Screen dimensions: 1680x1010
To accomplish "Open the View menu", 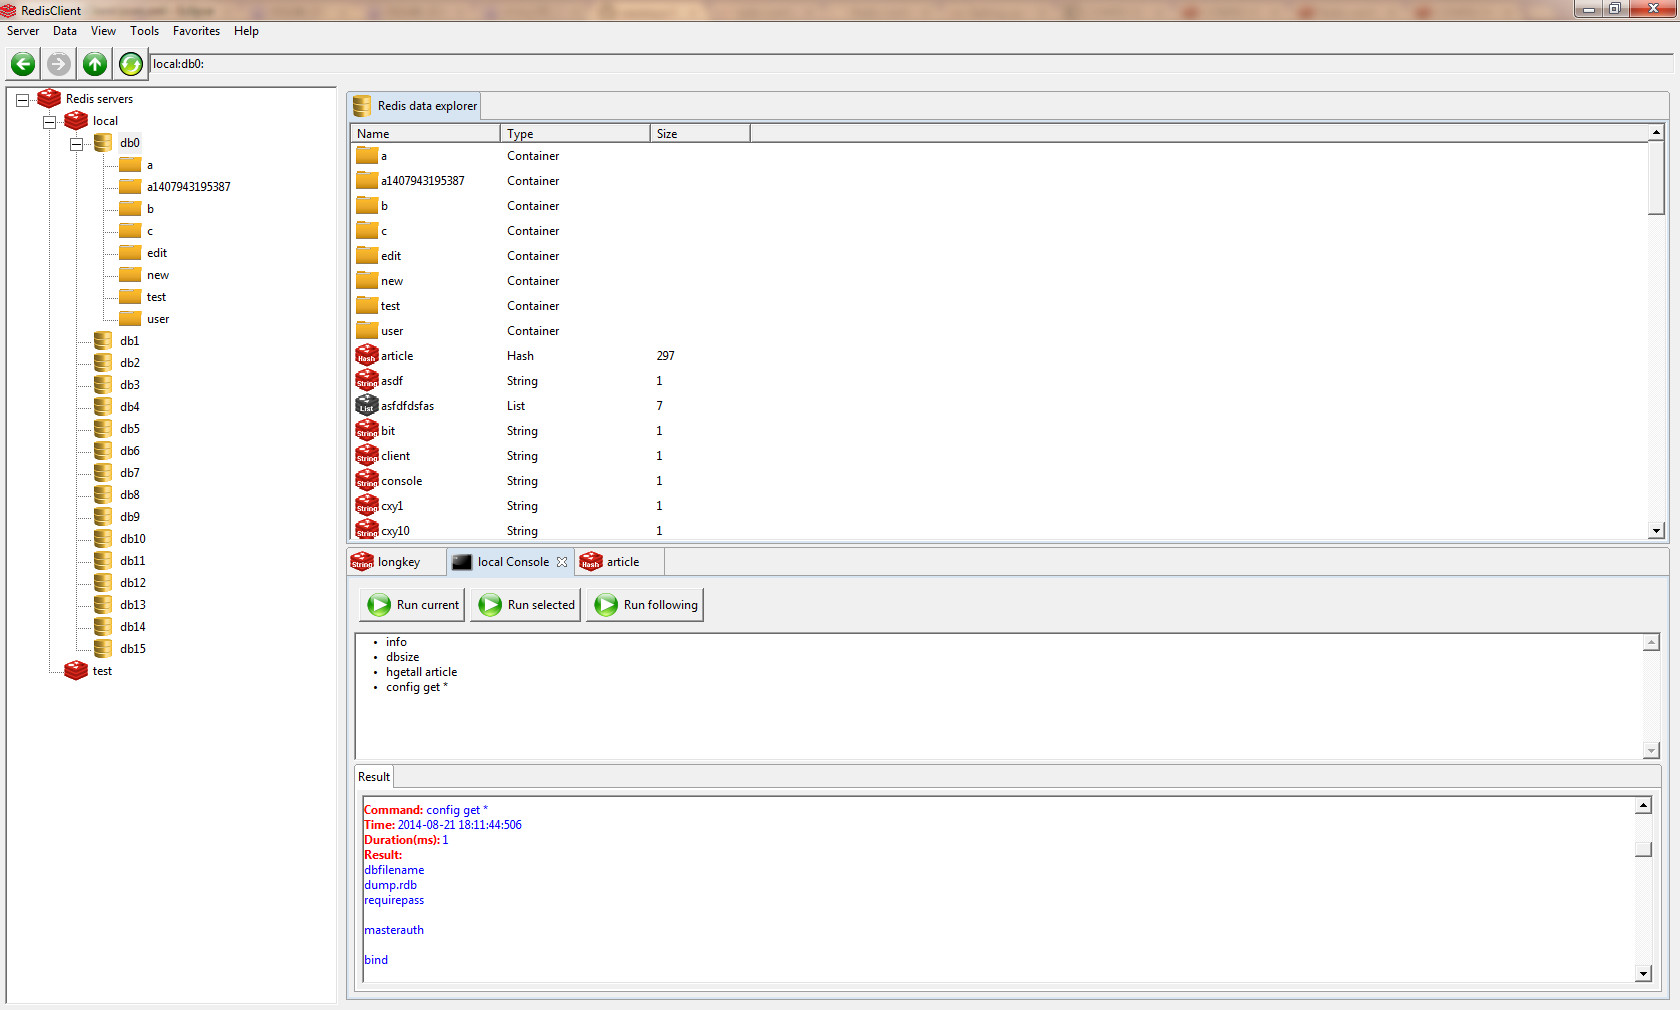I will pos(103,31).
